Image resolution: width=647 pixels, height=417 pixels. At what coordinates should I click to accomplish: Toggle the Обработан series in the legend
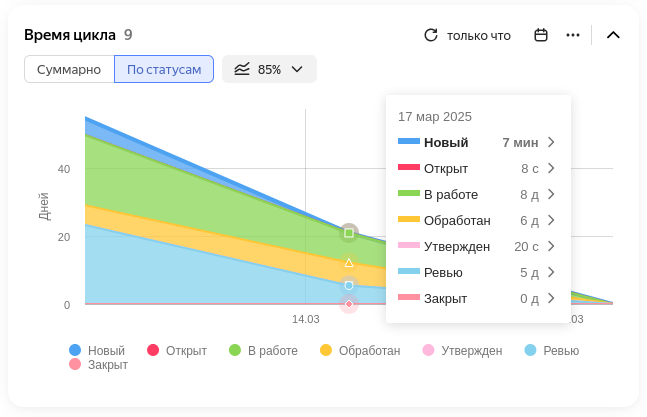click(x=360, y=351)
